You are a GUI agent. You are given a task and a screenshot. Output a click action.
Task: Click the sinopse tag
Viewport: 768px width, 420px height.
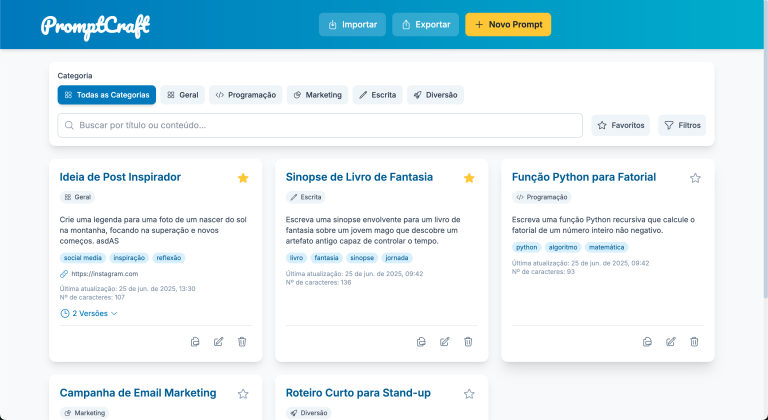click(362, 258)
